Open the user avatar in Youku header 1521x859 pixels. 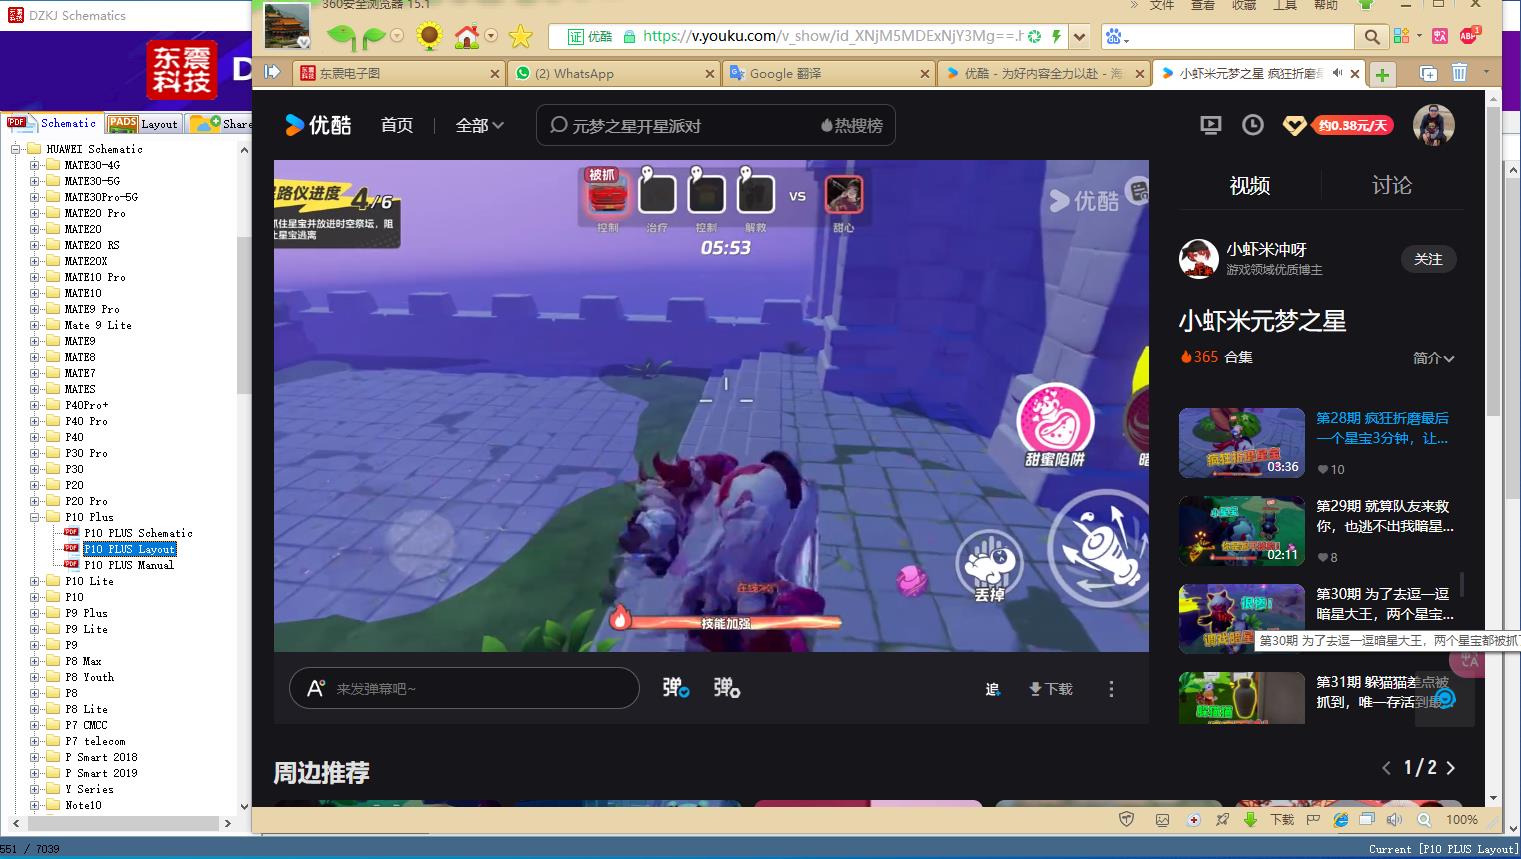tap(1433, 125)
